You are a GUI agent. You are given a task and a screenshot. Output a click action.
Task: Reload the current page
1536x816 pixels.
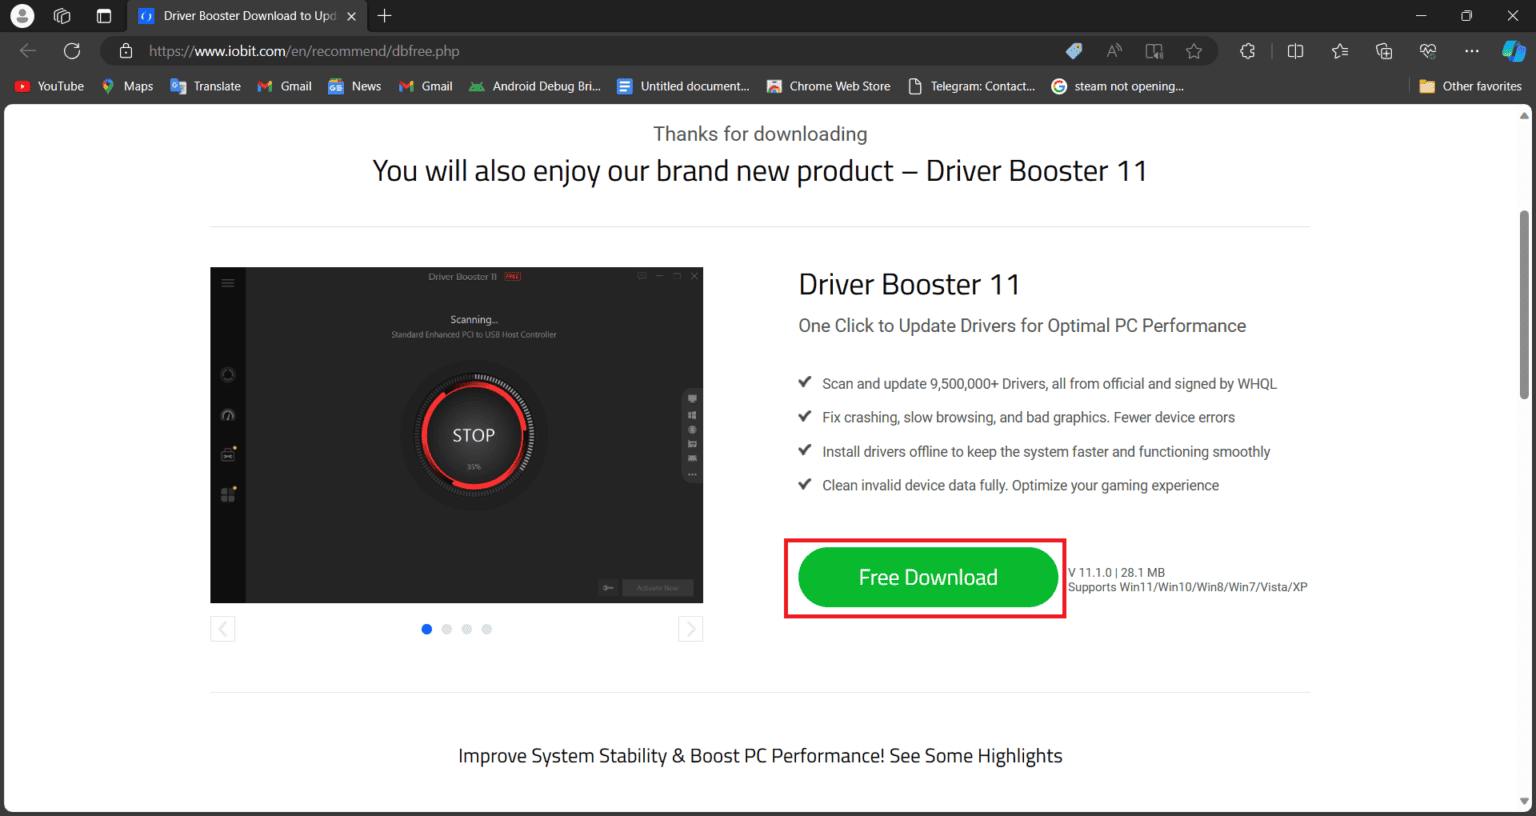(70, 50)
